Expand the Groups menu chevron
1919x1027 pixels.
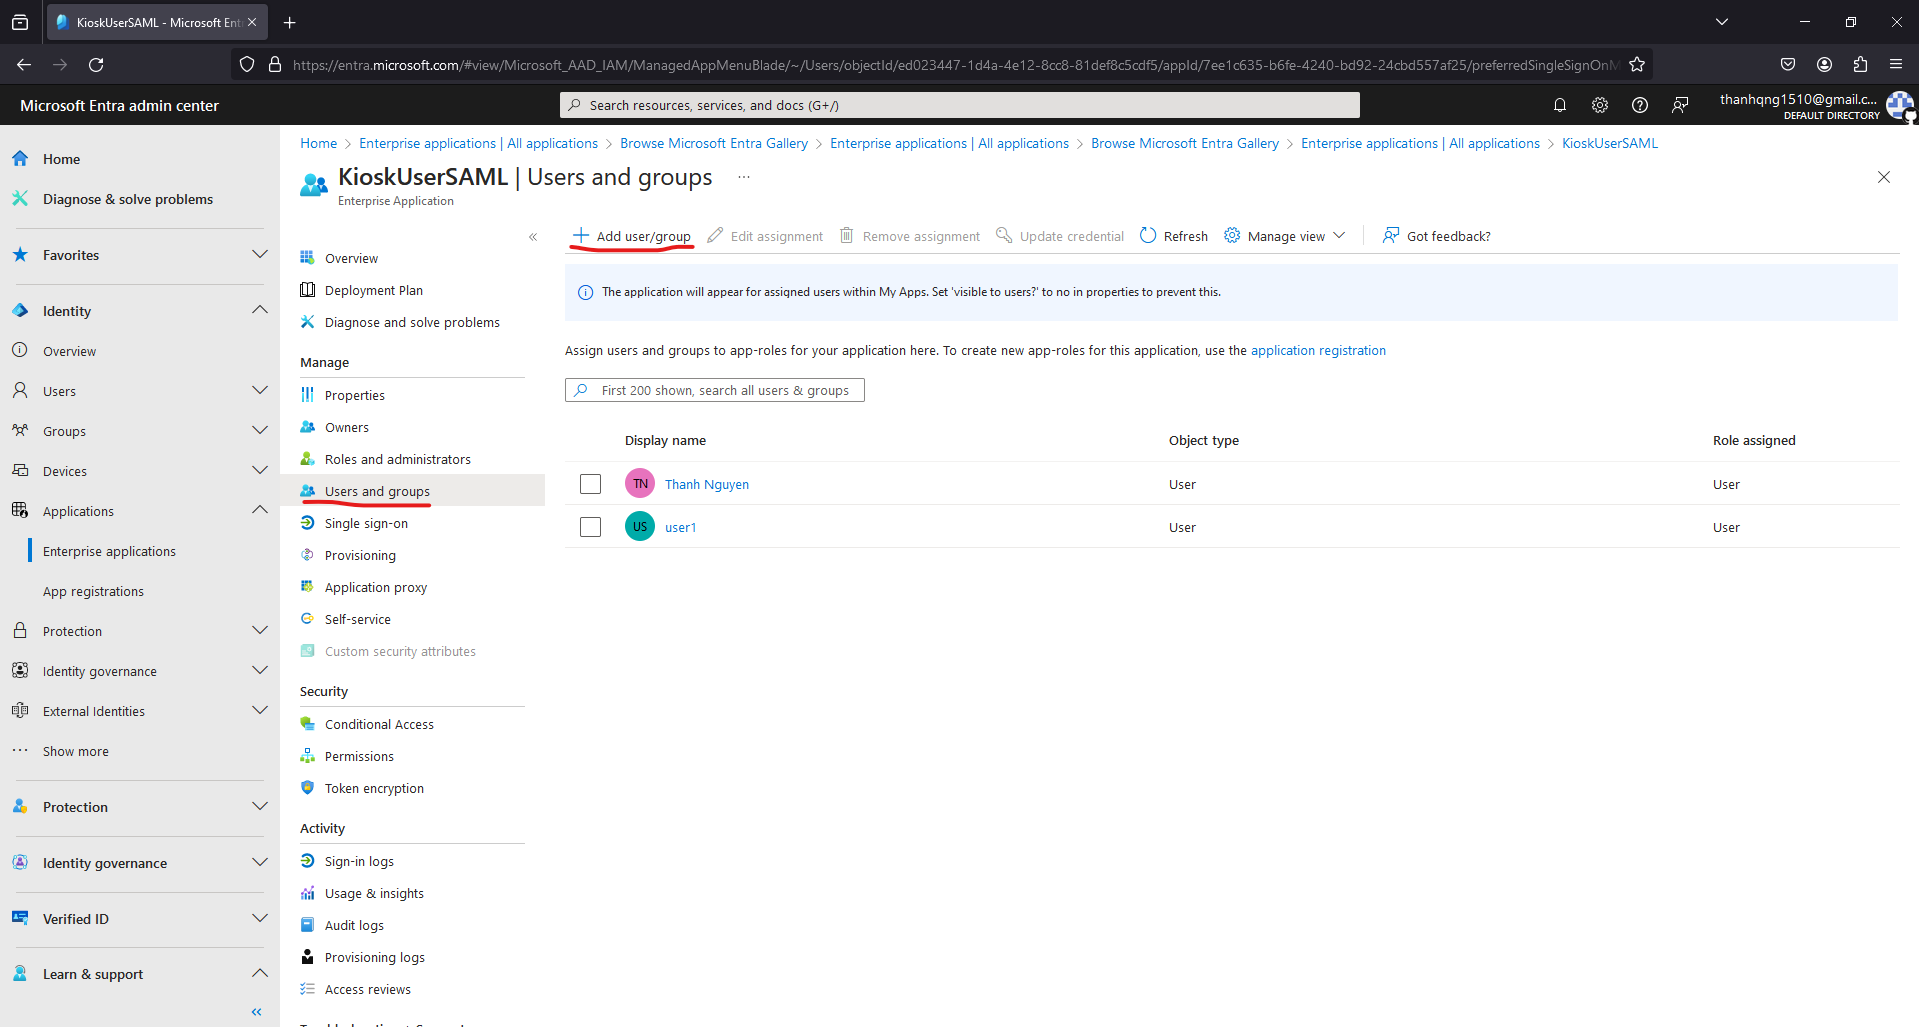point(260,431)
